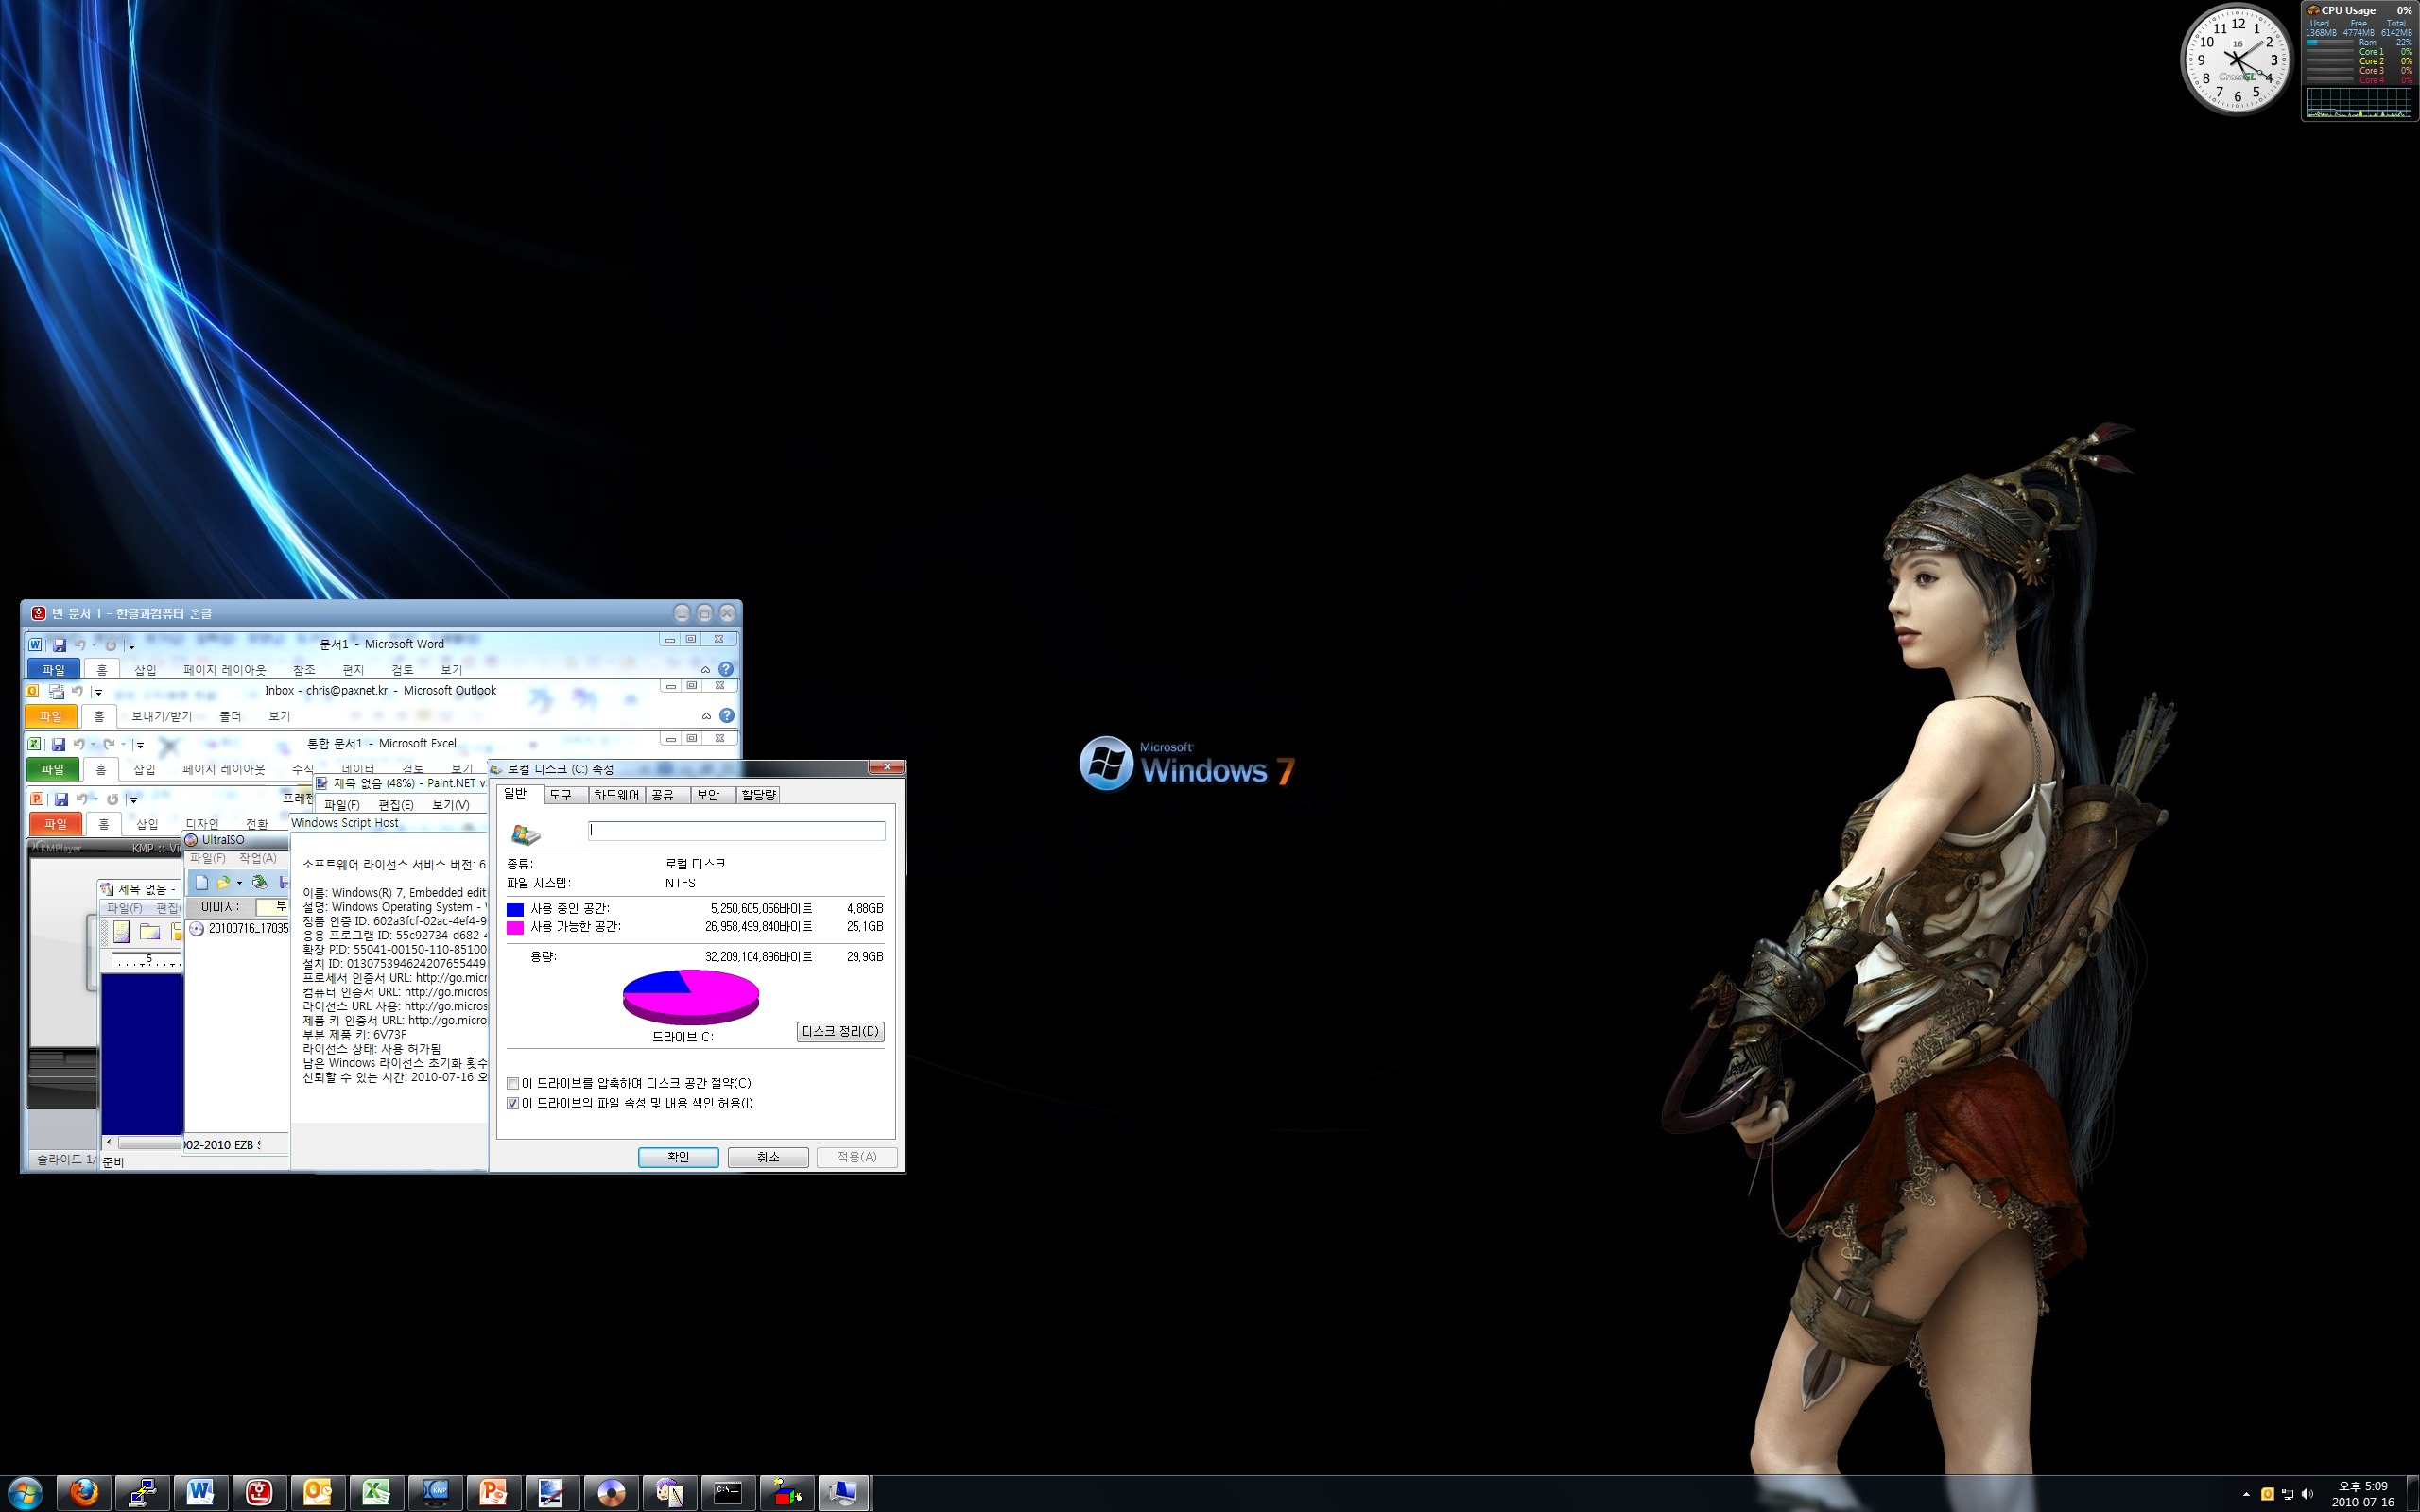Click the Save icon in Excel's quick access toolbar
This screenshot has width=2420, height=1512.
[x=58, y=744]
